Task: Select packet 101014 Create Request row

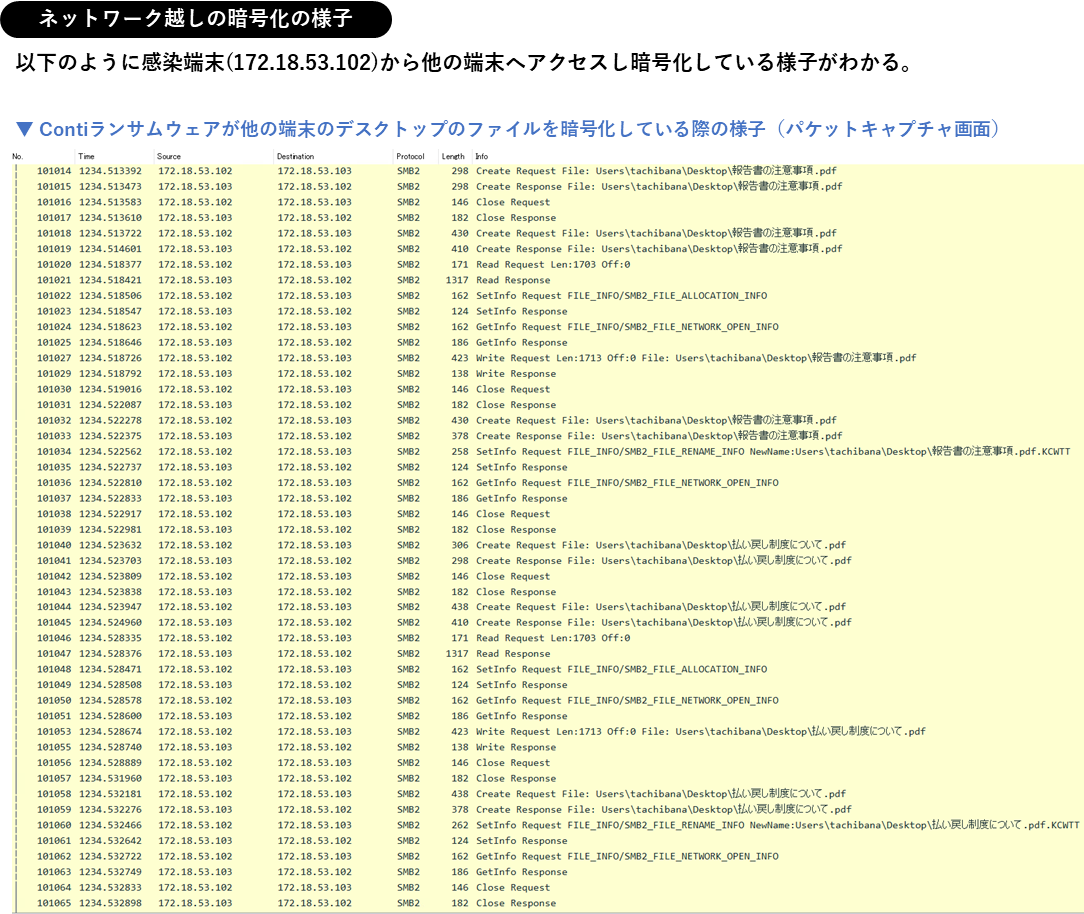Action: pyautogui.click(x=400, y=170)
